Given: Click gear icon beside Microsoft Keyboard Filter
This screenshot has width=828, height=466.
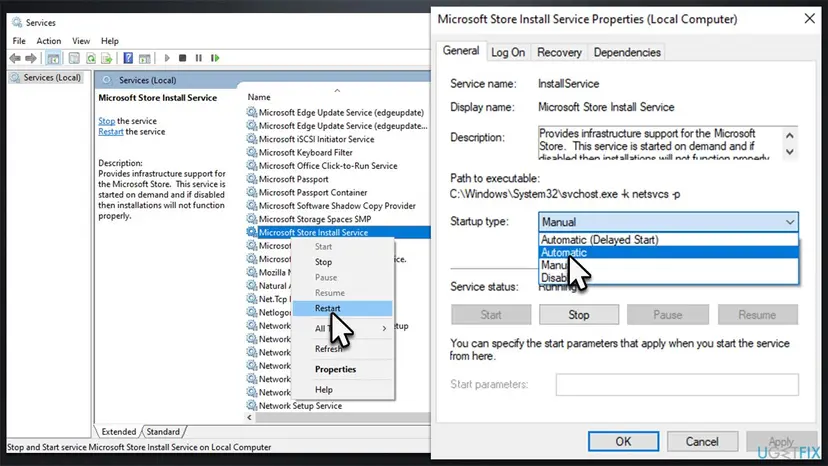Looking at the screenshot, I should click(x=252, y=152).
